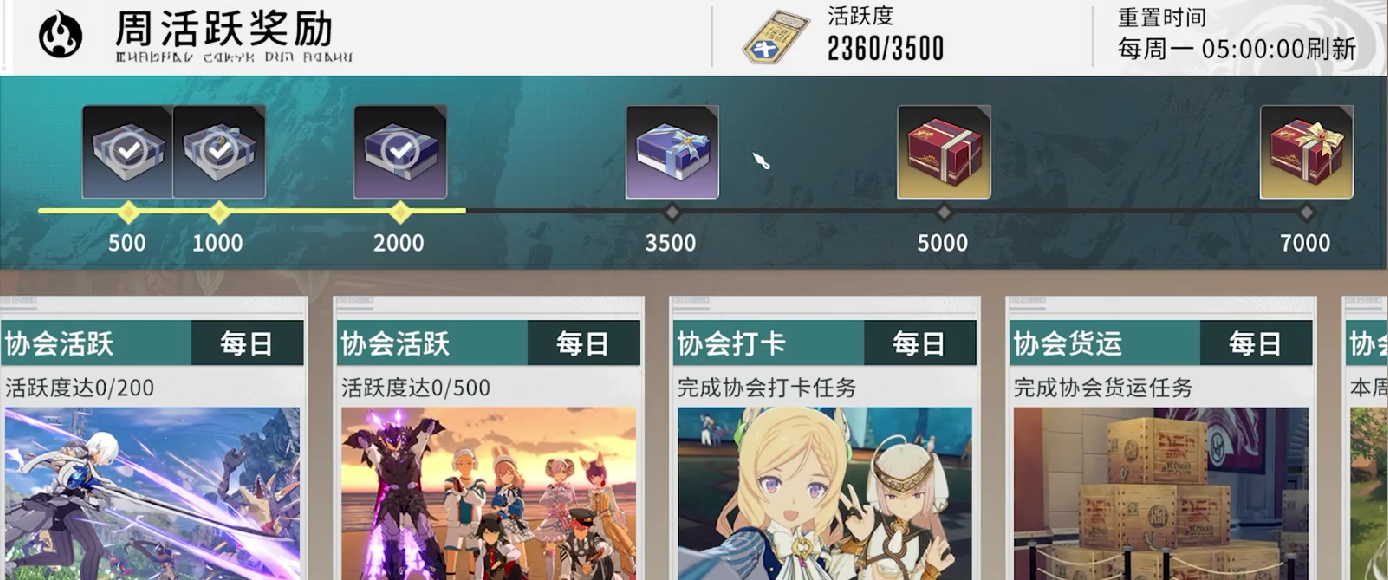Viewport: 1388px width, 580px height.
Task: Open the ribboned red gift box for 7000
Action: pos(1306,152)
